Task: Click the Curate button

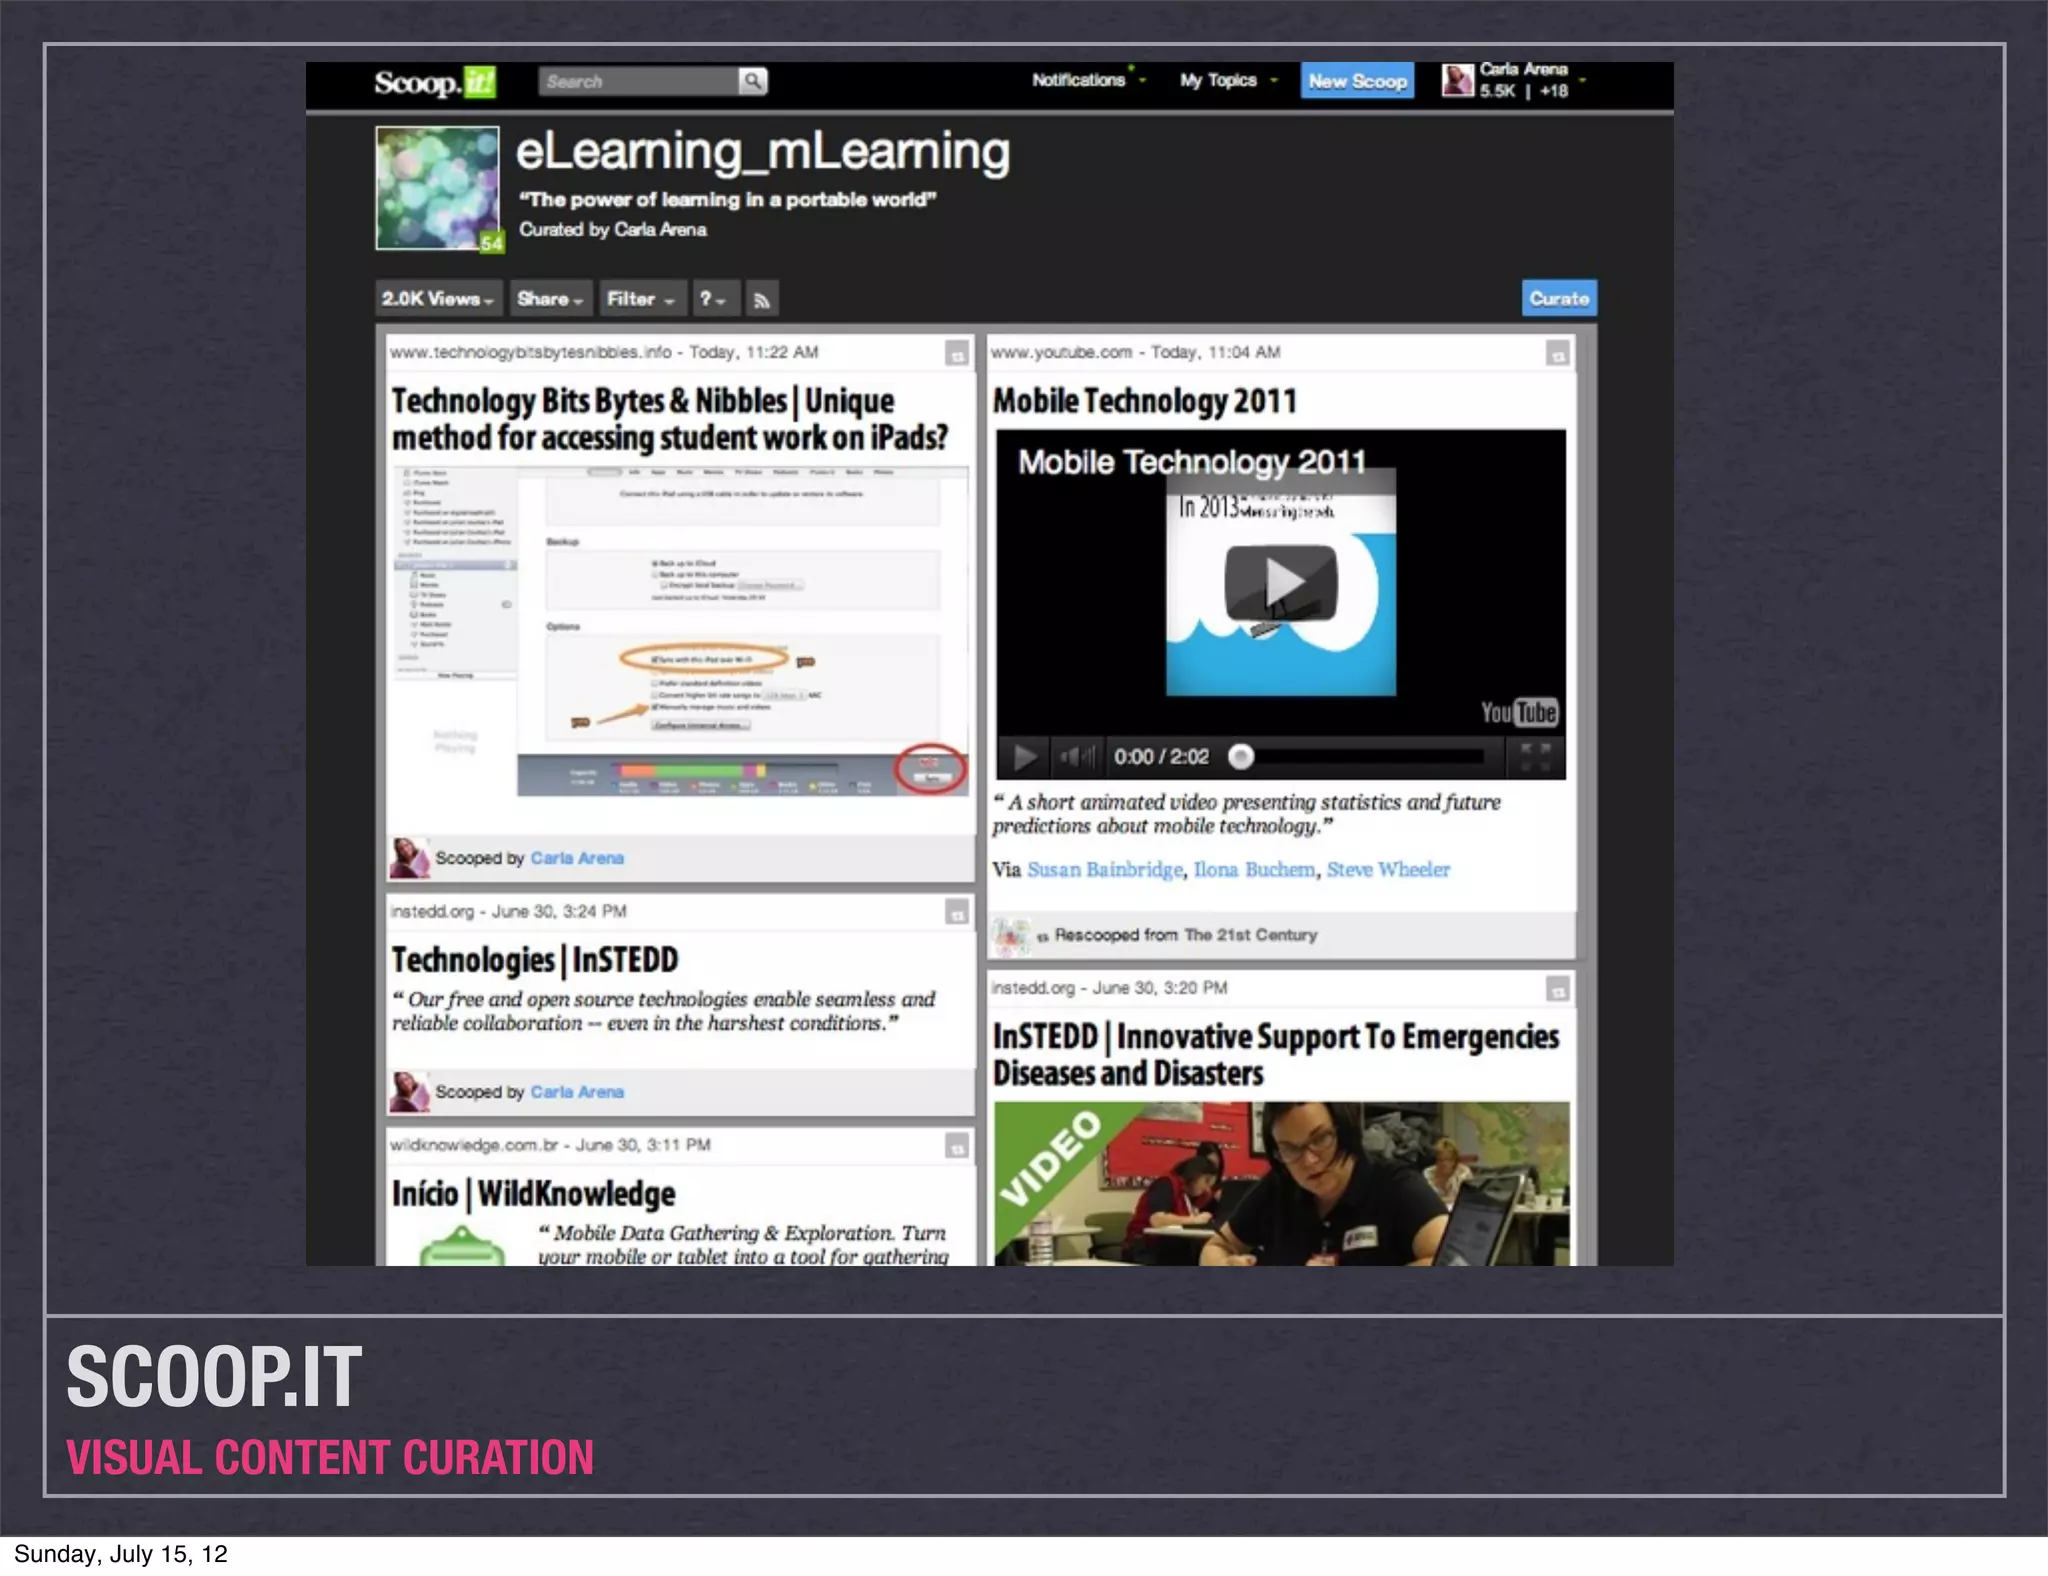Action: pos(1558,298)
